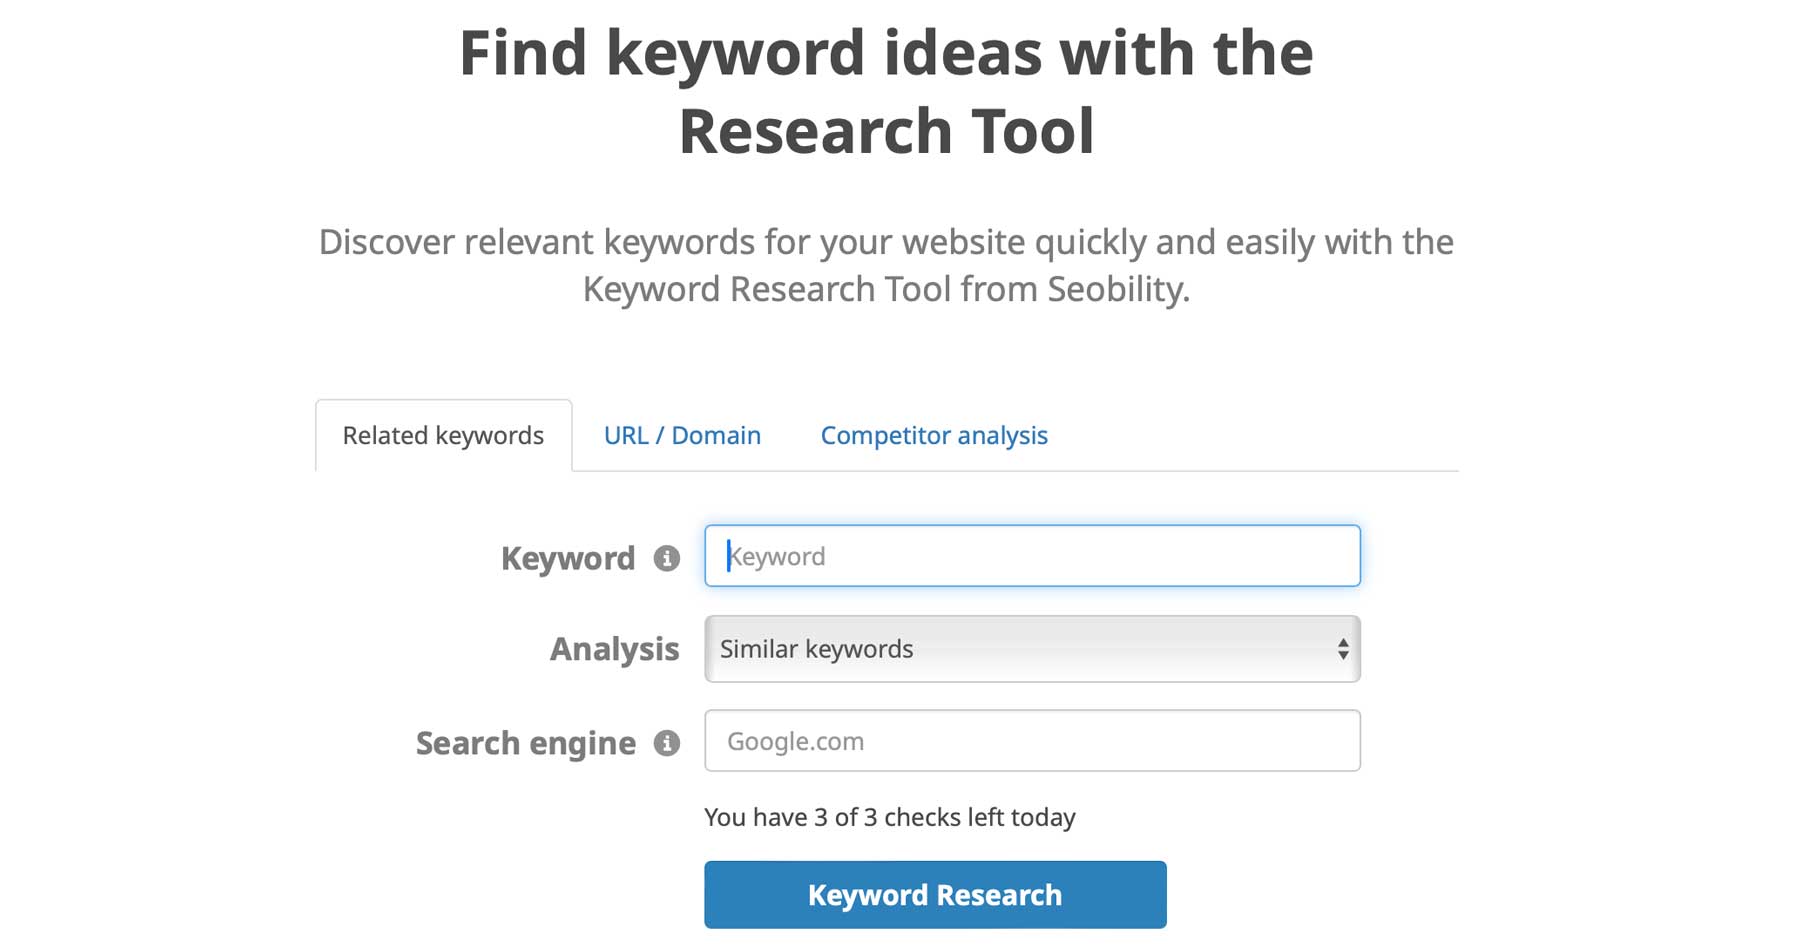Focus the Search engine field showing Google.com
The height and width of the screenshot is (951, 1800).
(1032, 740)
